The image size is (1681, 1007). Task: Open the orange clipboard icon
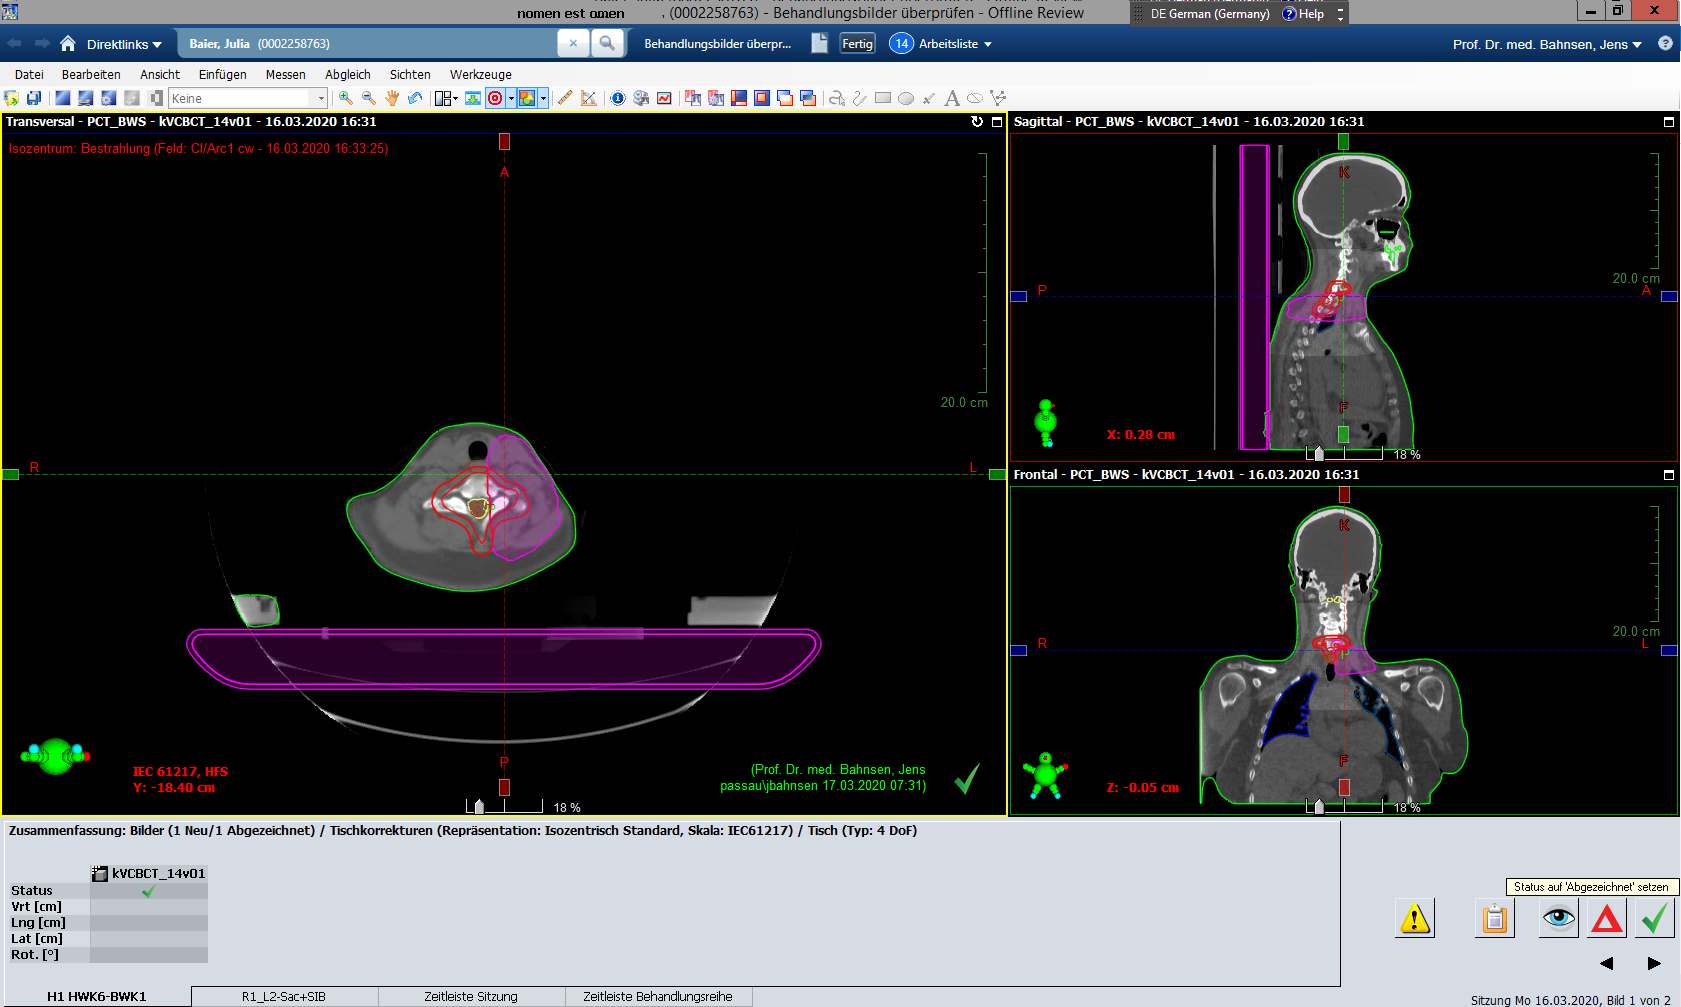(x=1495, y=918)
